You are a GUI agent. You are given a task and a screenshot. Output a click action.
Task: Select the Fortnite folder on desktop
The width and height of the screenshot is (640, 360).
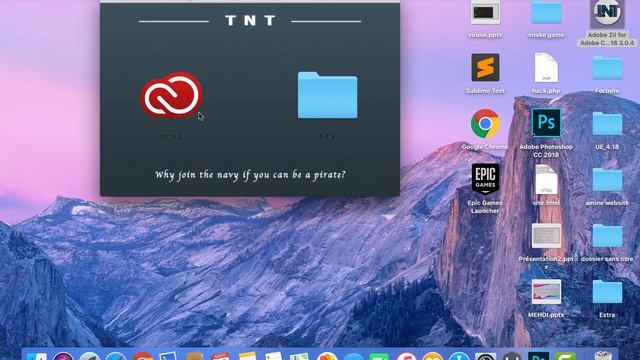coord(607,68)
